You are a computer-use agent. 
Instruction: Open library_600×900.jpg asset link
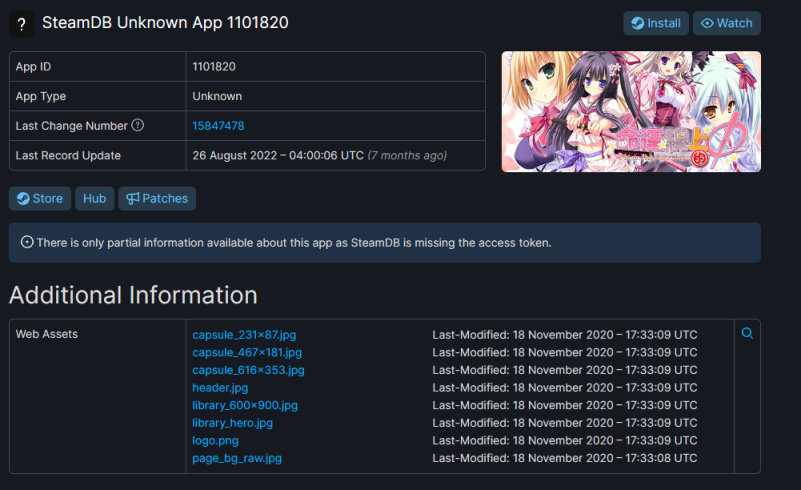coord(245,405)
